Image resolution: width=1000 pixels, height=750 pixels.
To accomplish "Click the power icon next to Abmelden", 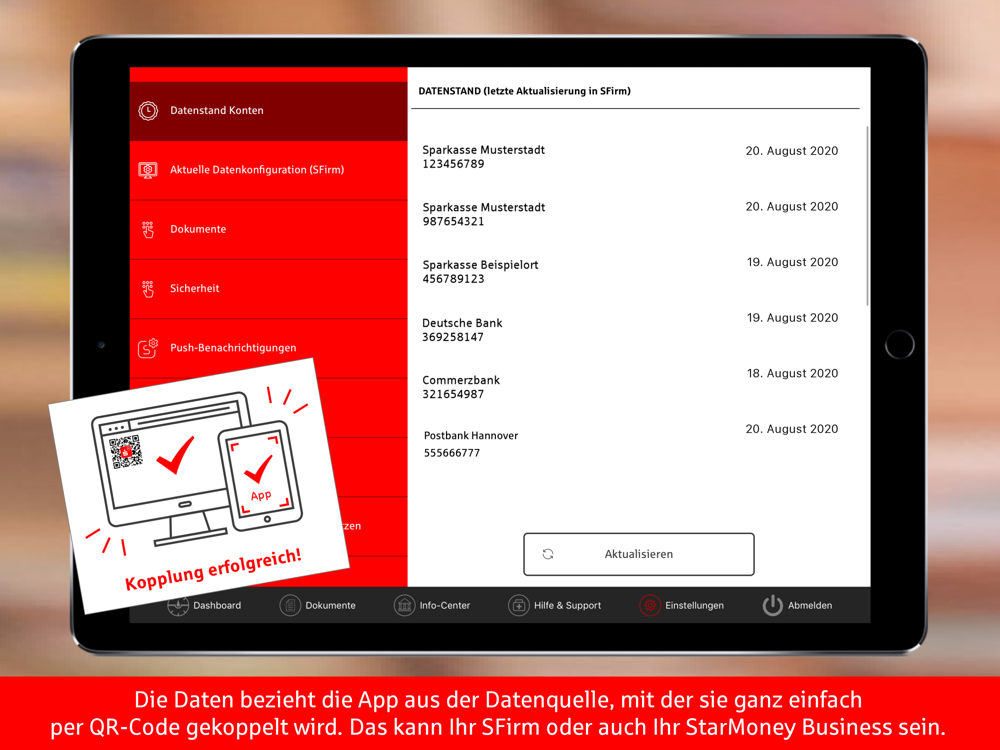I will coord(772,605).
